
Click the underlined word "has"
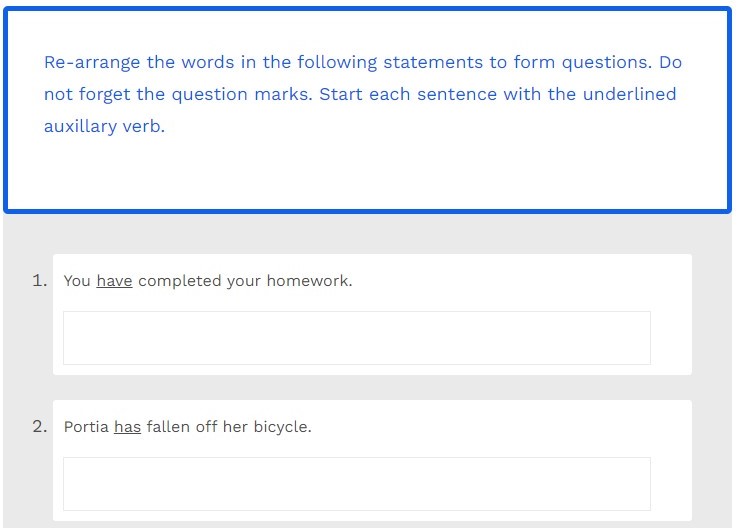pos(127,427)
